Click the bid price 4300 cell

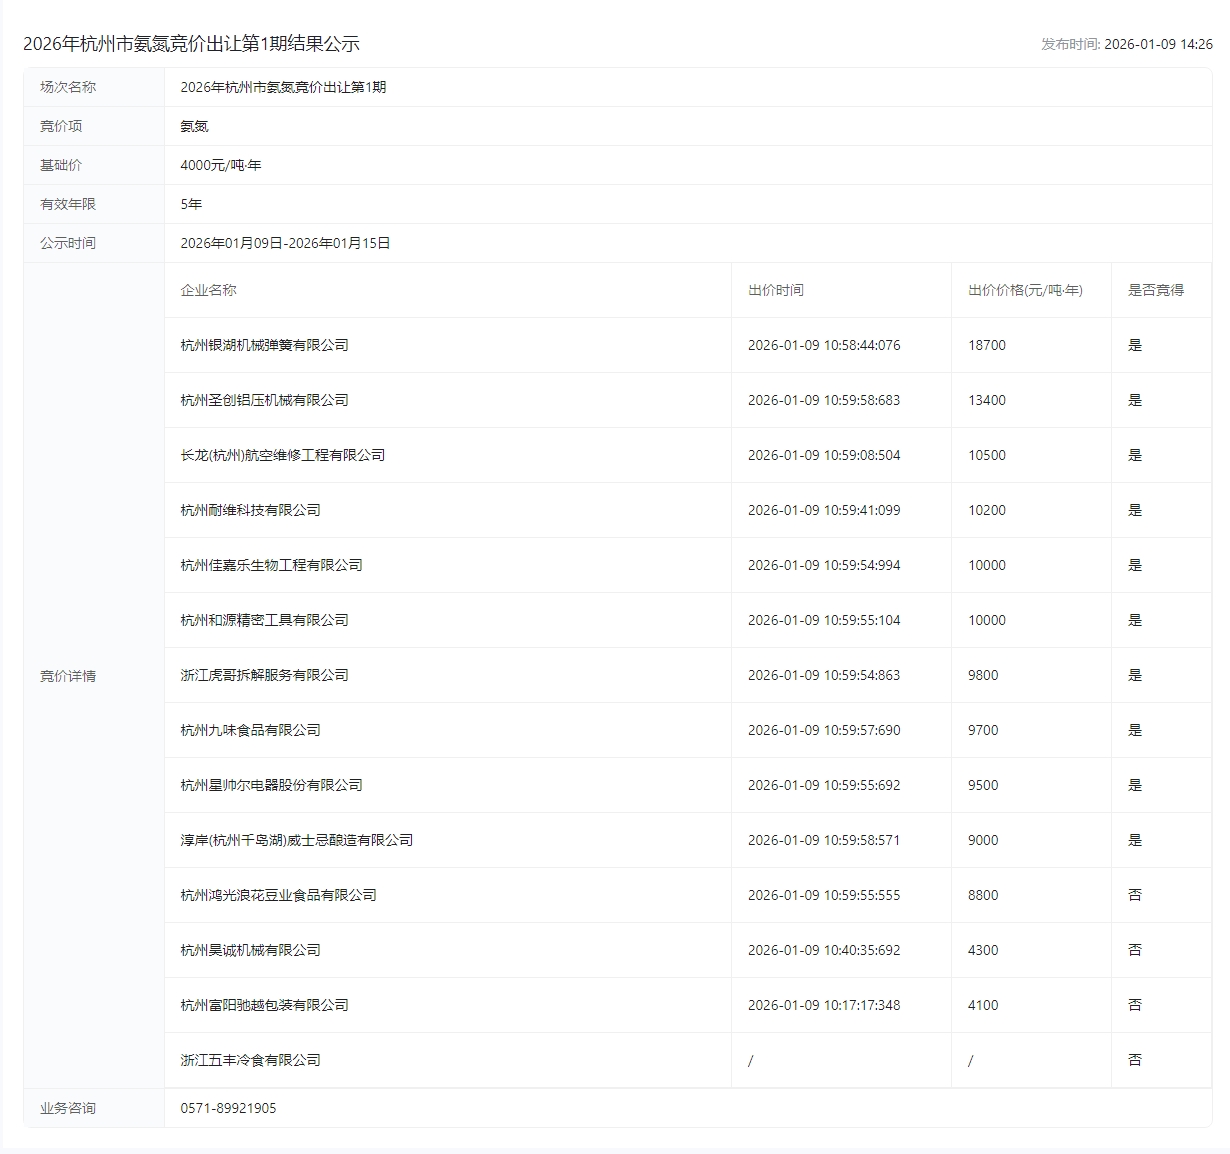[x=982, y=950]
